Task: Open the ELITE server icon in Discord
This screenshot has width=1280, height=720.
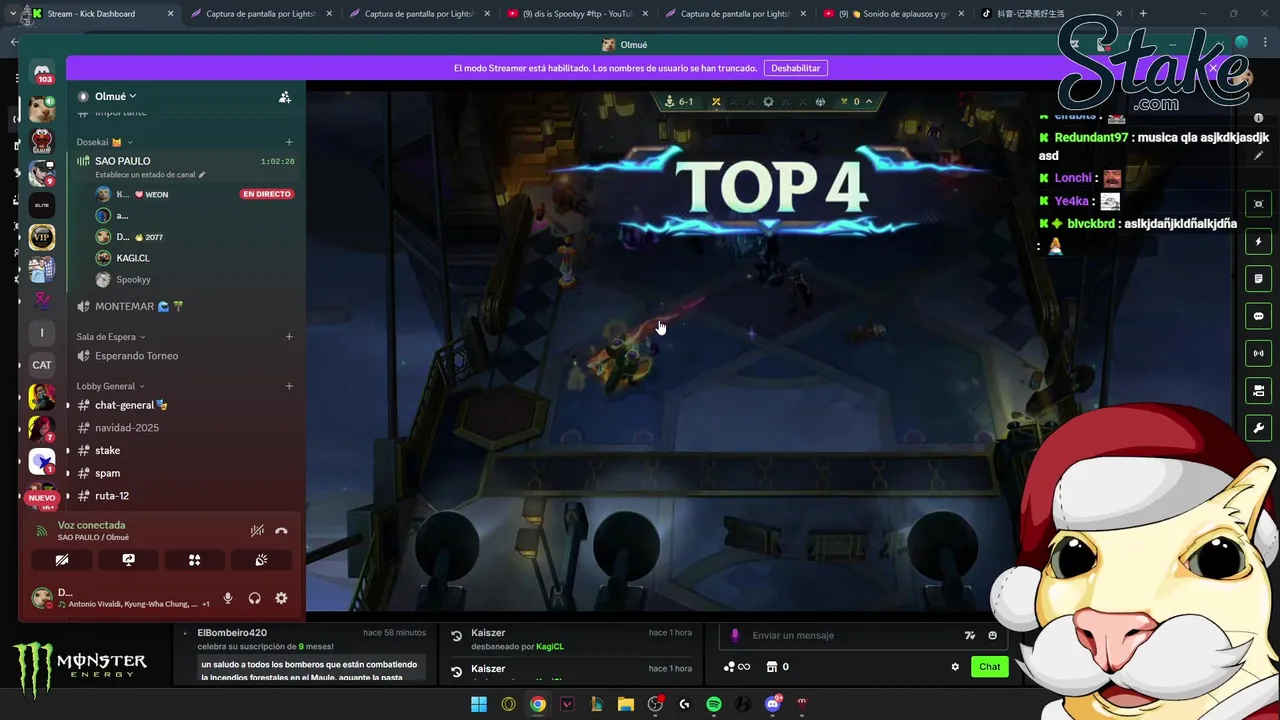Action: (42, 205)
